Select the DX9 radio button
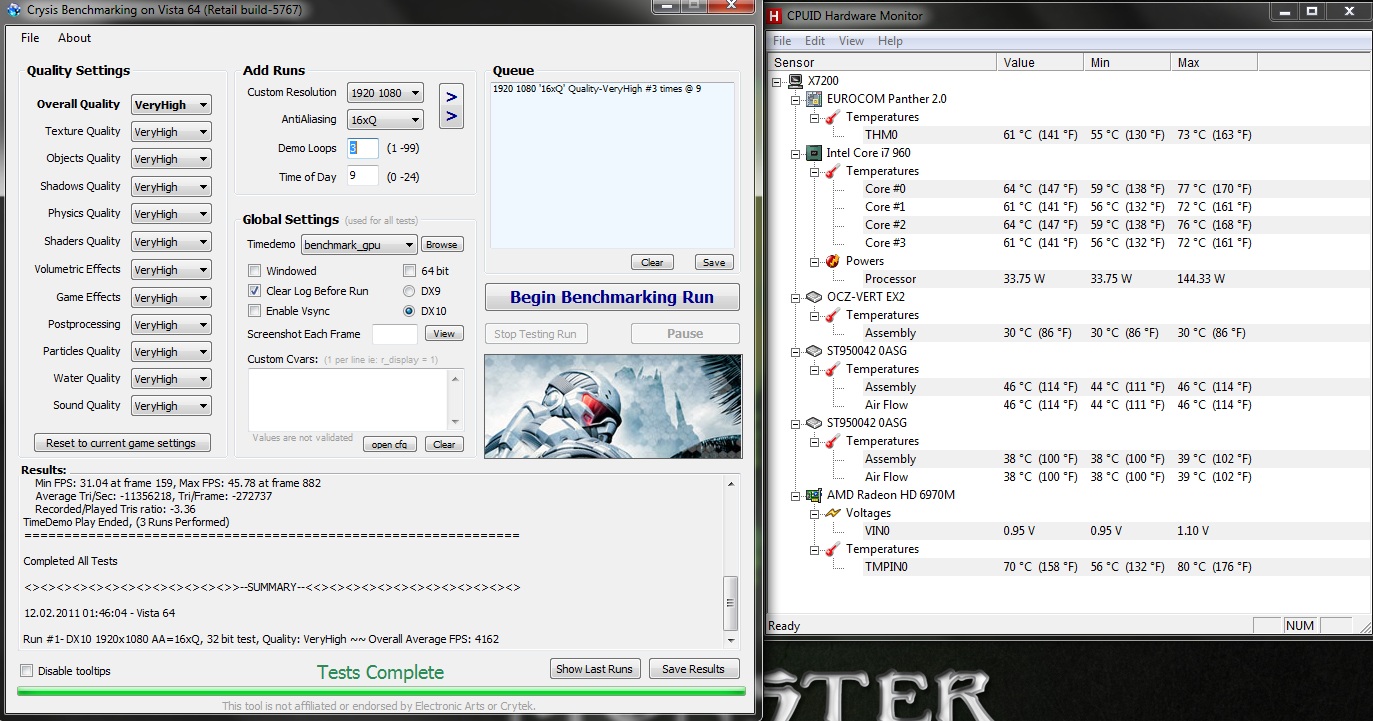The height and width of the screenshot is (721, 1373). (409, 291)
